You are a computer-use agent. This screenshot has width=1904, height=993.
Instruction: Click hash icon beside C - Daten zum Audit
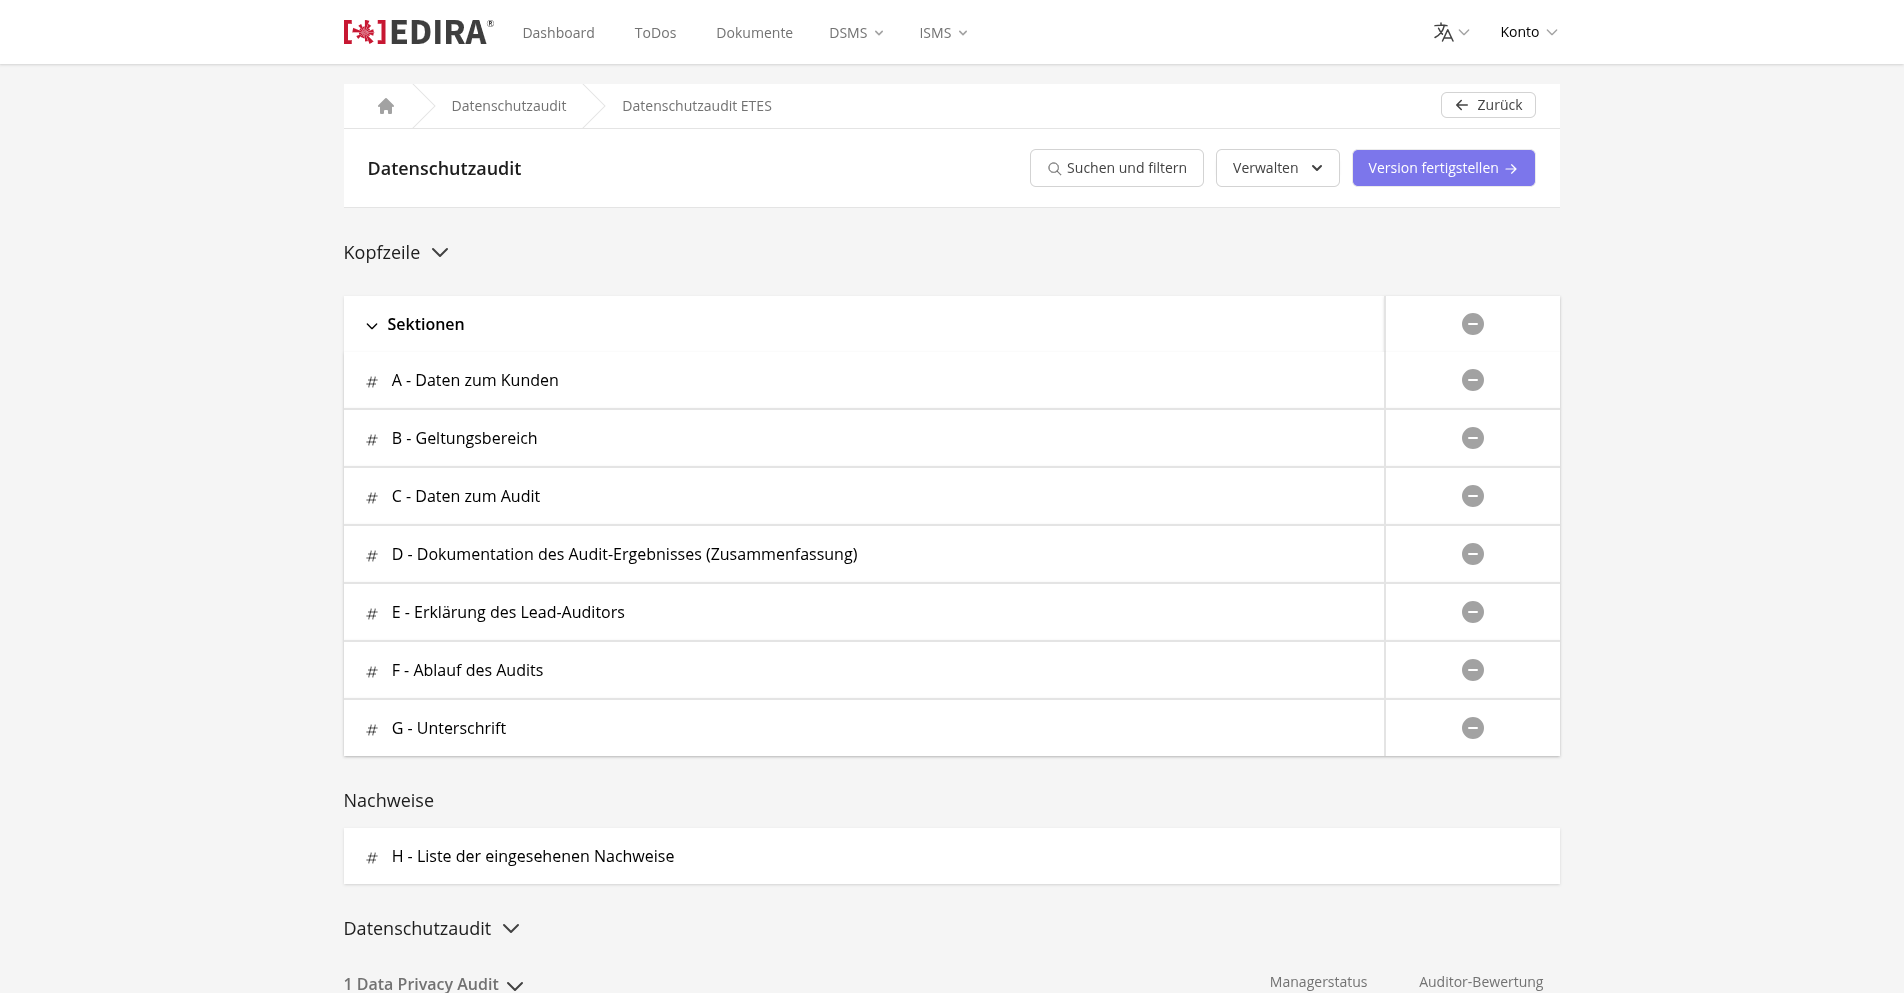(372, 498)
